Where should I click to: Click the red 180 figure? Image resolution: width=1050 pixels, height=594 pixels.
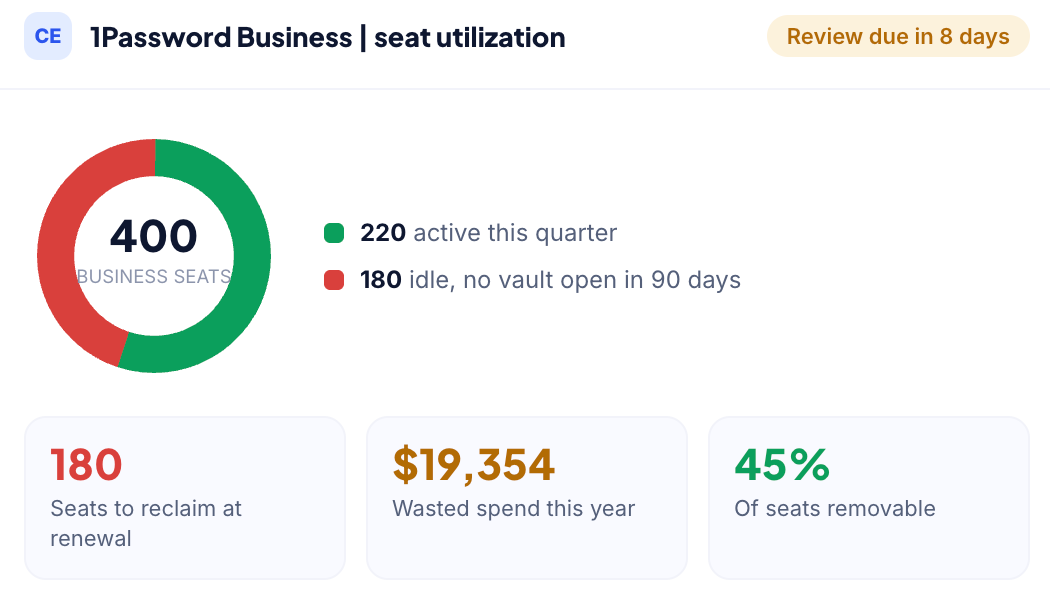click(86, 465)
